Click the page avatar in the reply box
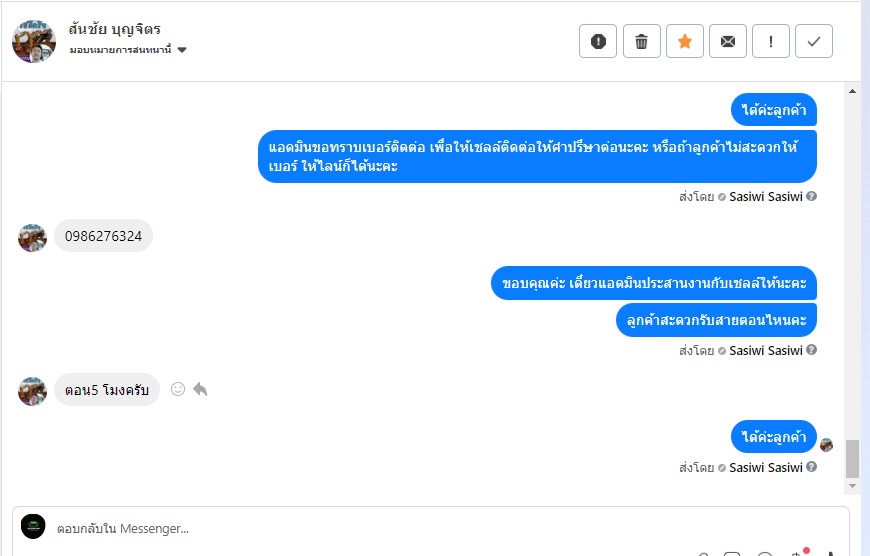870x556 pixels. pos(33,527)
